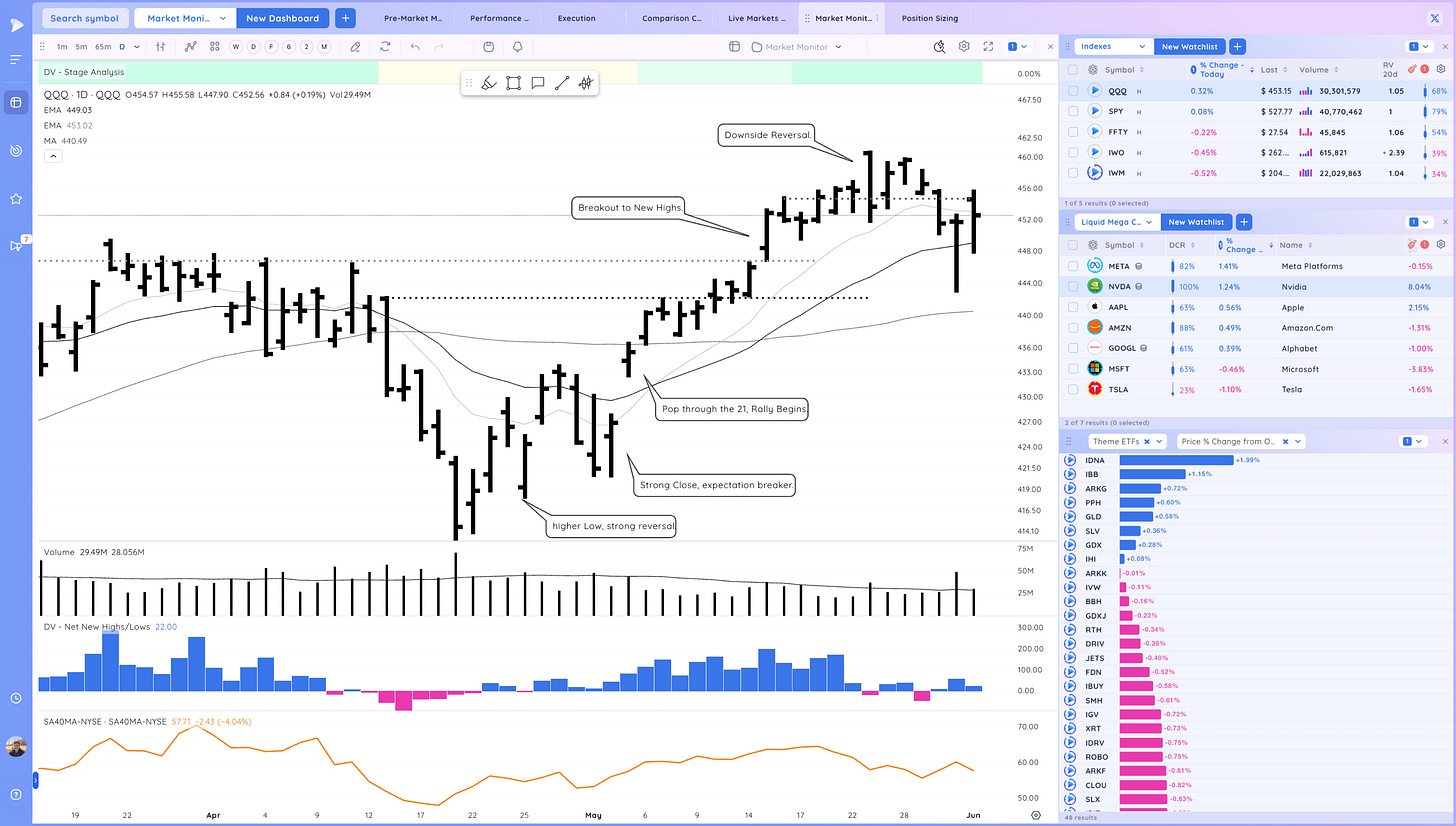Image resolution: width=1456 pixels, height=826 pixels.
Task: Switch to Performance tab
Action: point(500,18)
